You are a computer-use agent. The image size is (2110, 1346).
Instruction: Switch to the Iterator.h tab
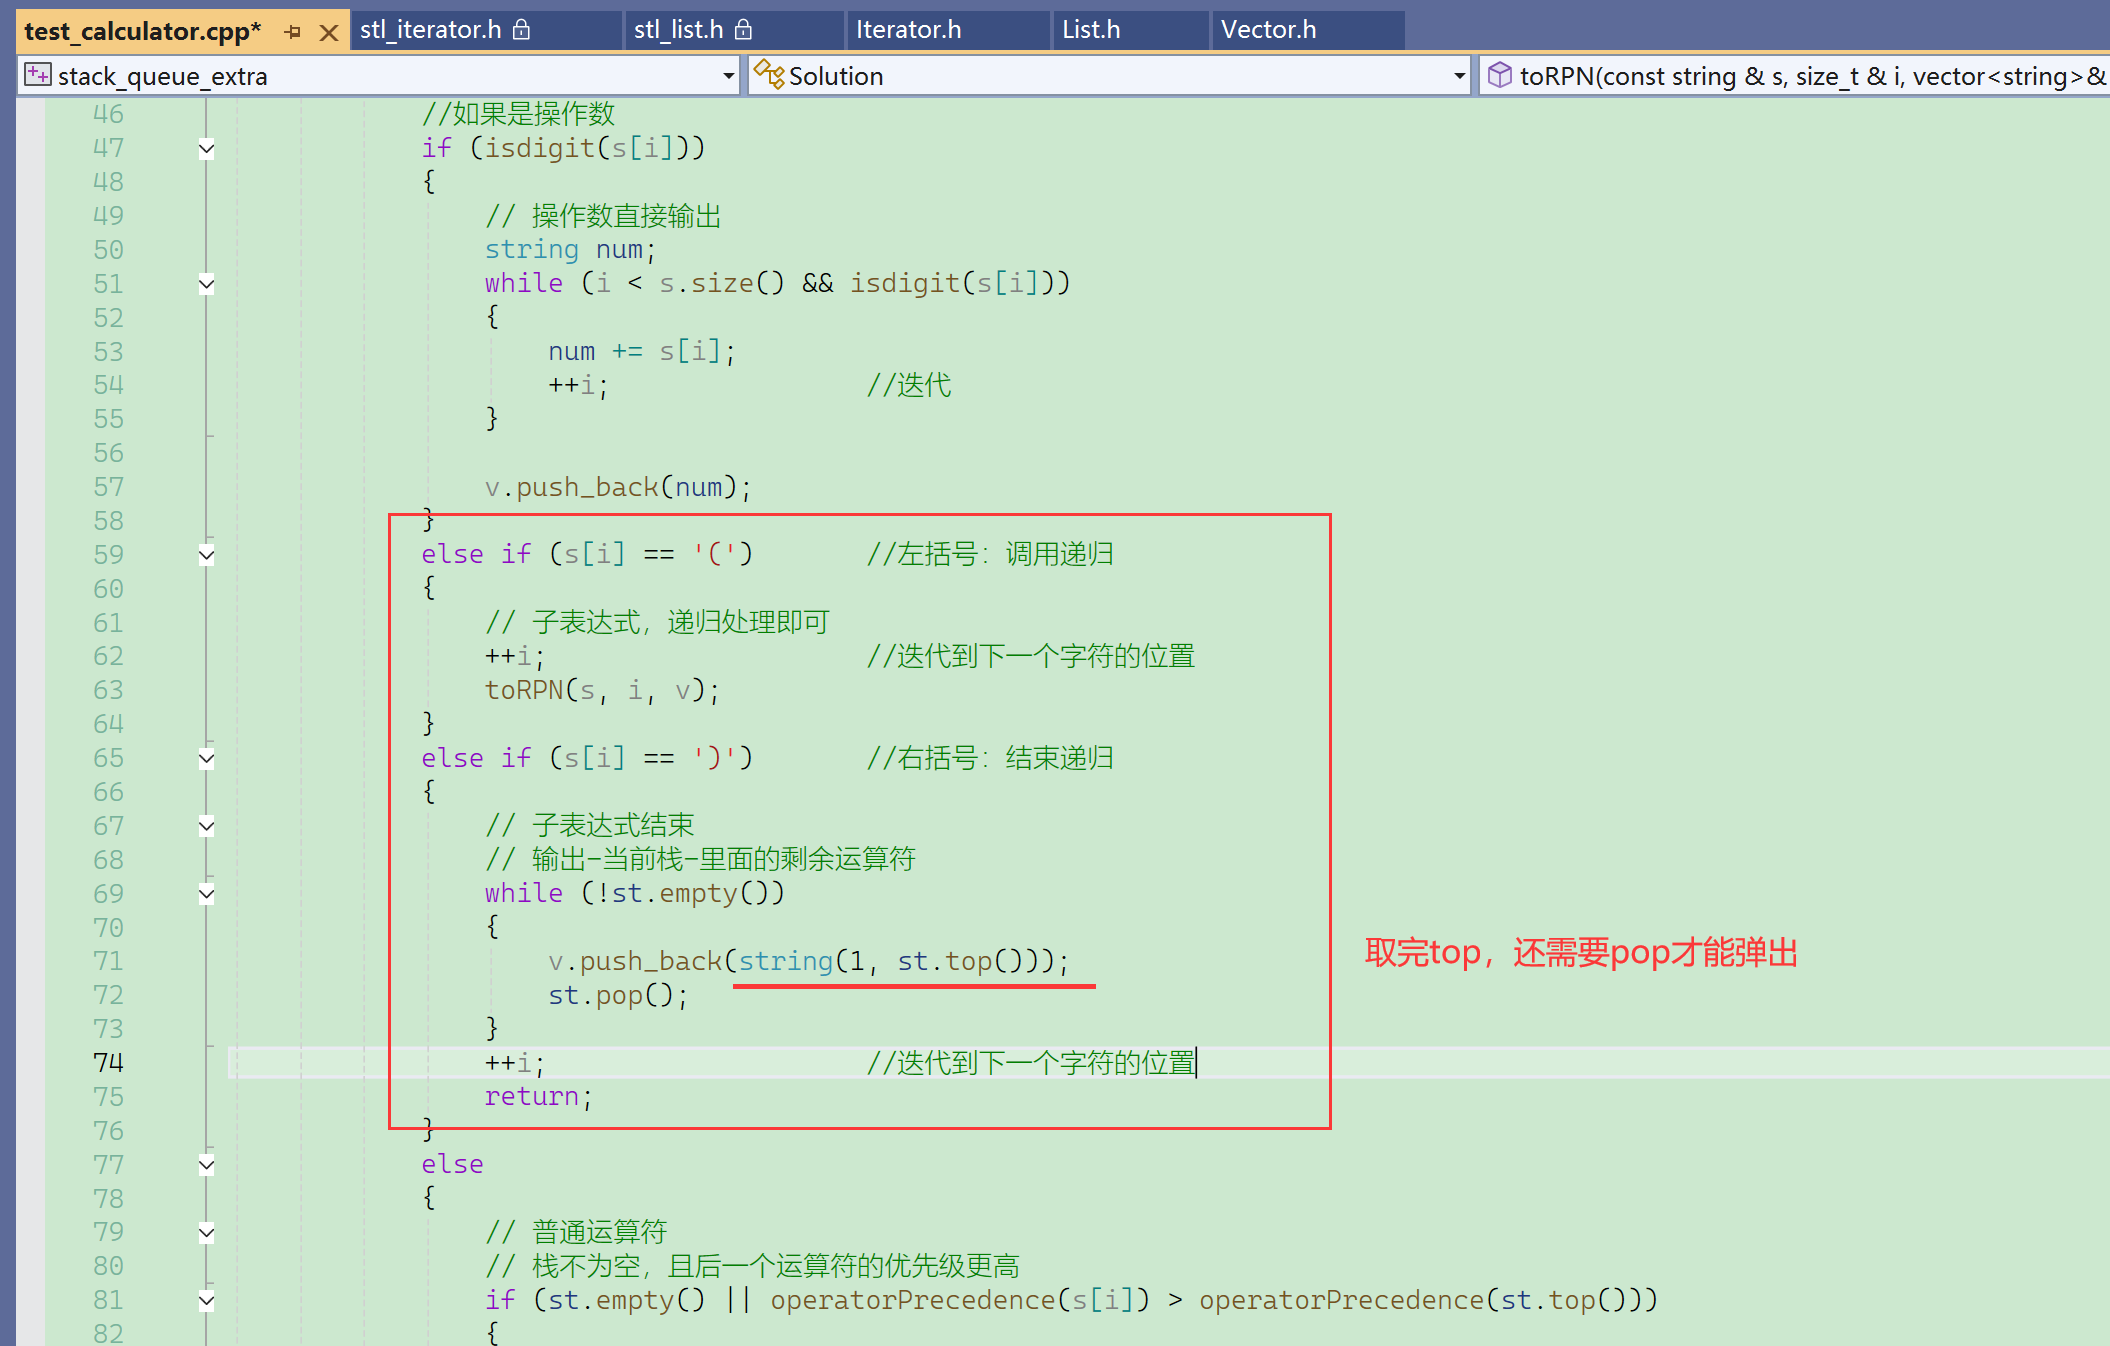[908, 30]
